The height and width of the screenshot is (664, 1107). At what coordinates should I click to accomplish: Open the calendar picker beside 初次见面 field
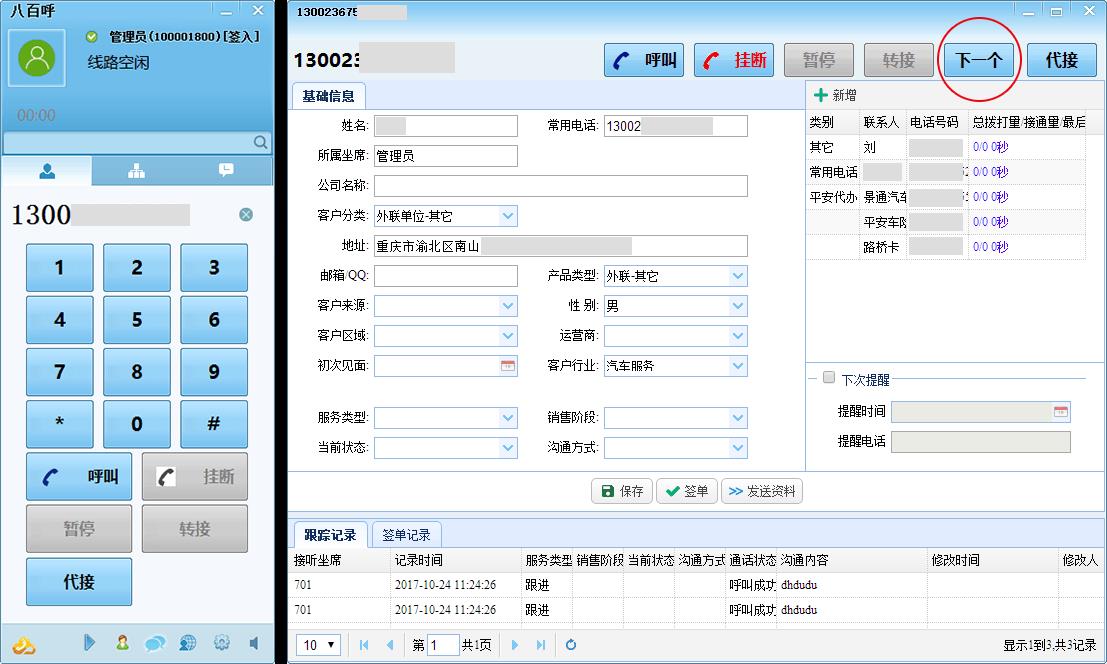[508, 366]
